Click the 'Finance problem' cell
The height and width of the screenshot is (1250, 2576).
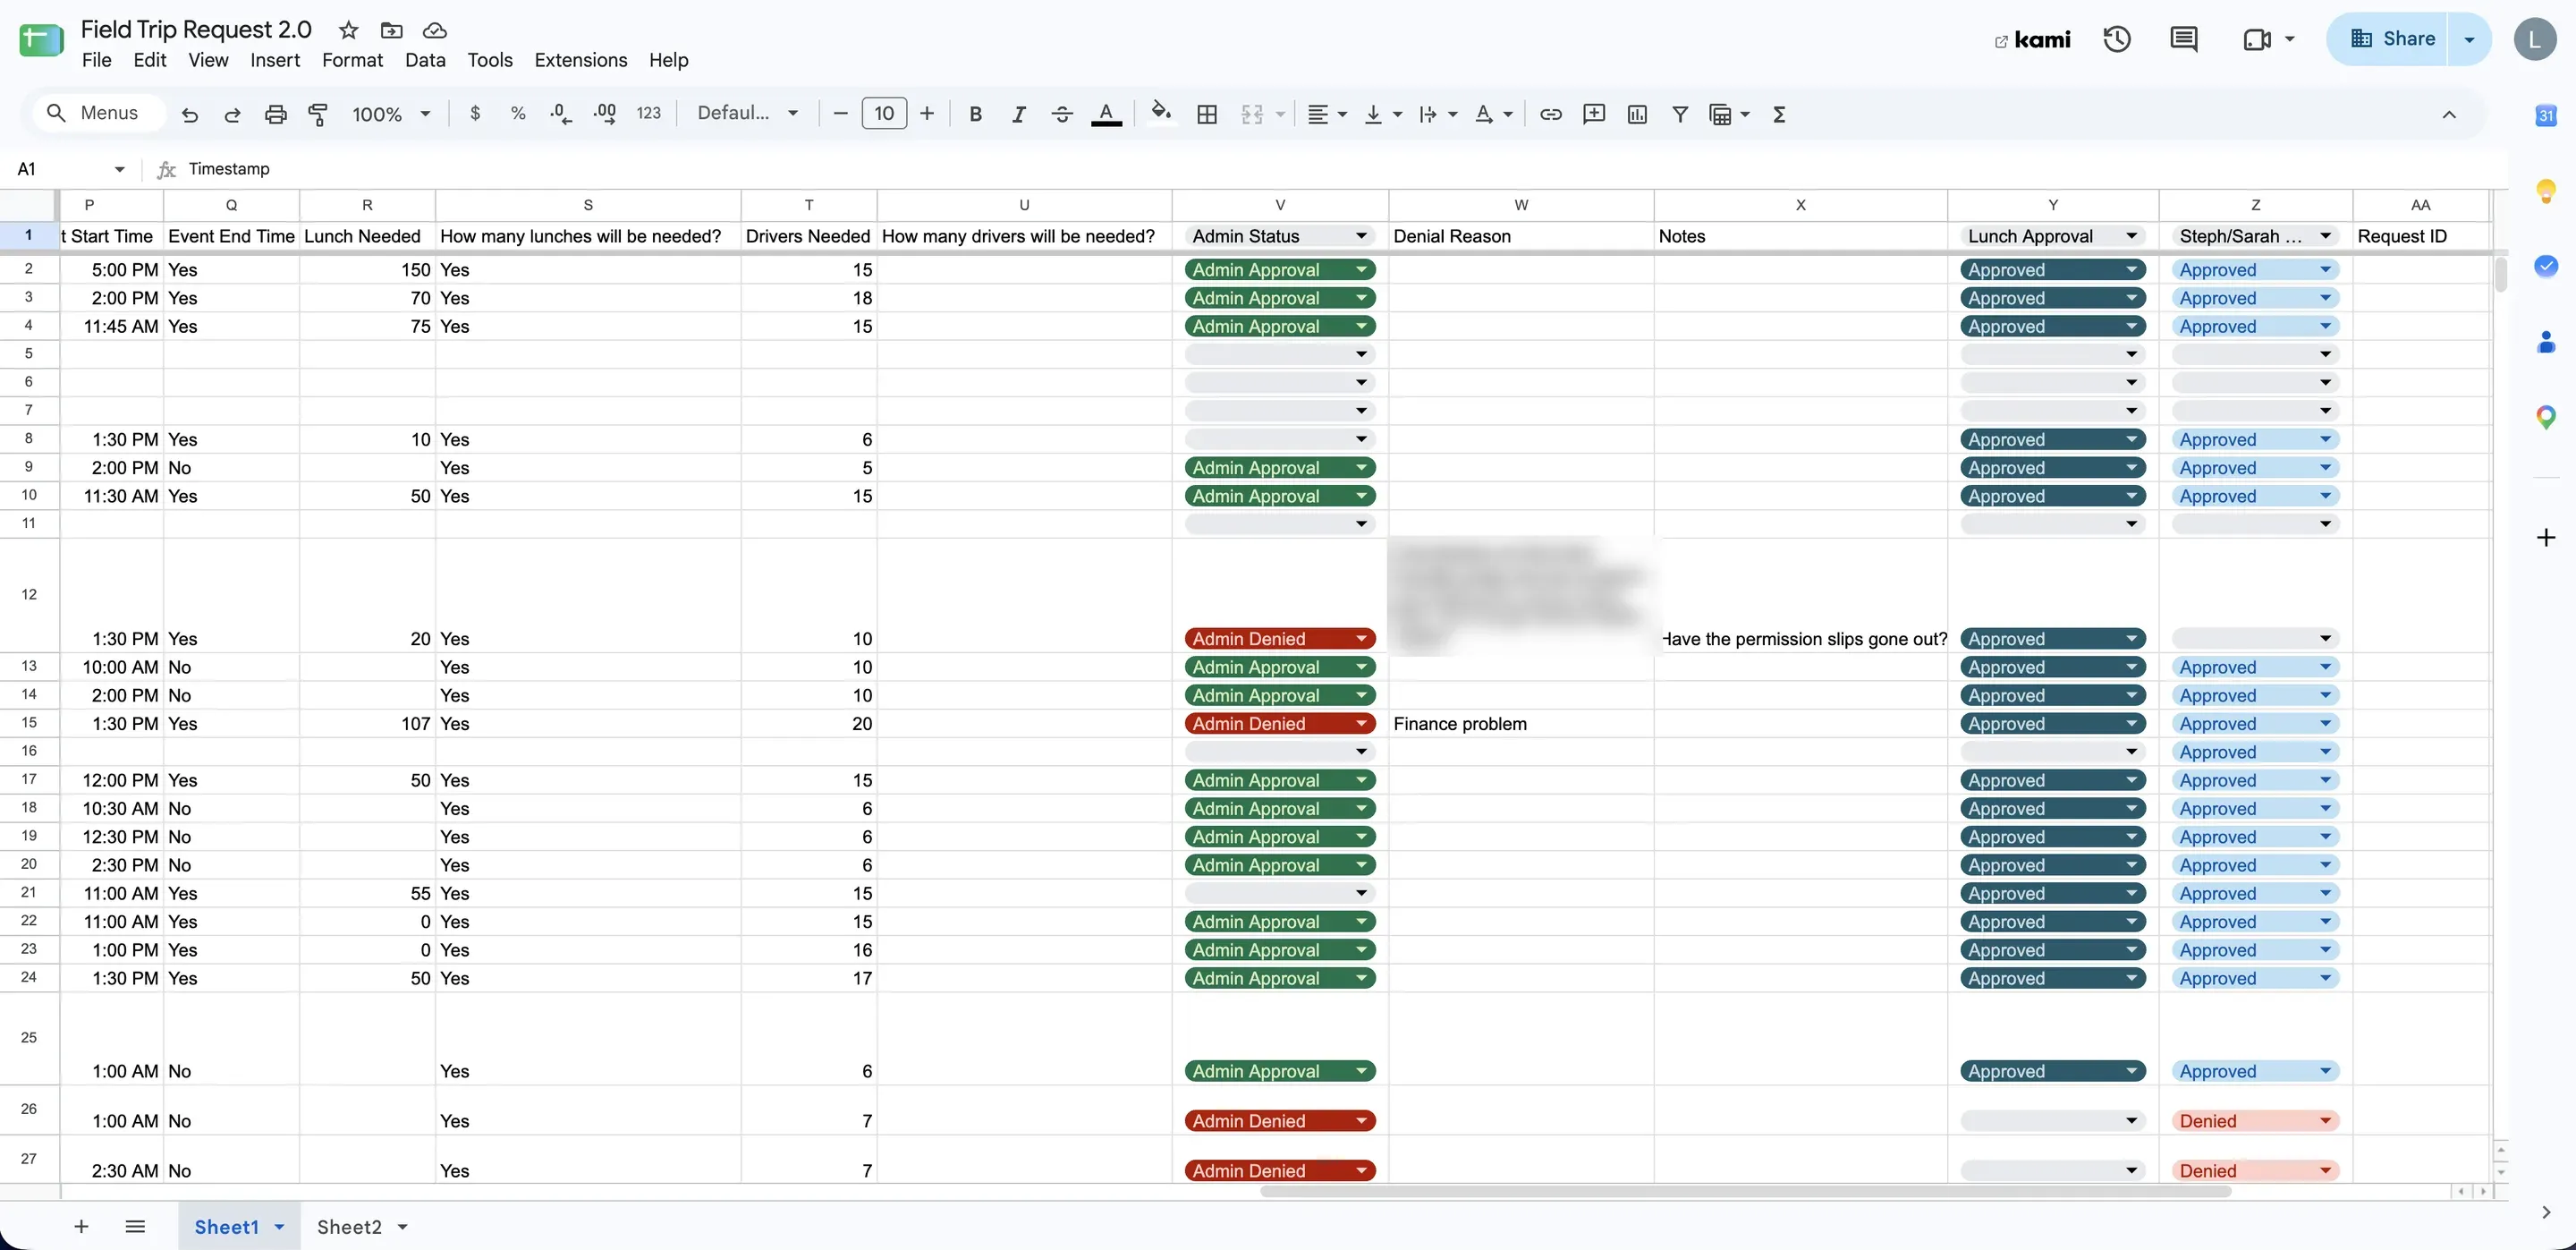point(1520,723)
